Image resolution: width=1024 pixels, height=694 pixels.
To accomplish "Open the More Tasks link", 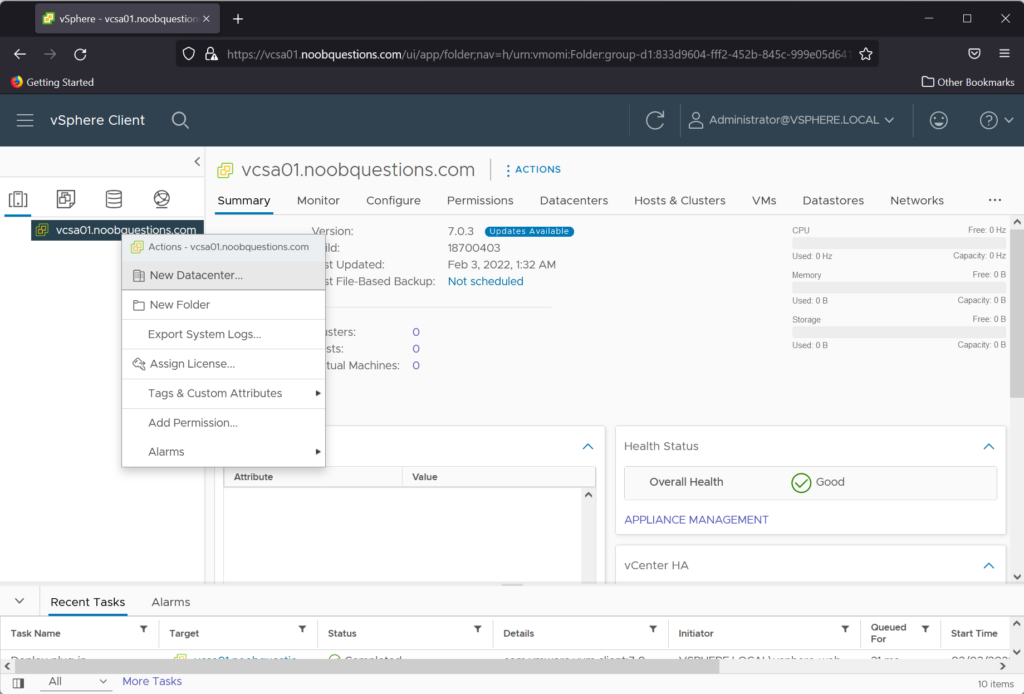I will tap(152, 682).
